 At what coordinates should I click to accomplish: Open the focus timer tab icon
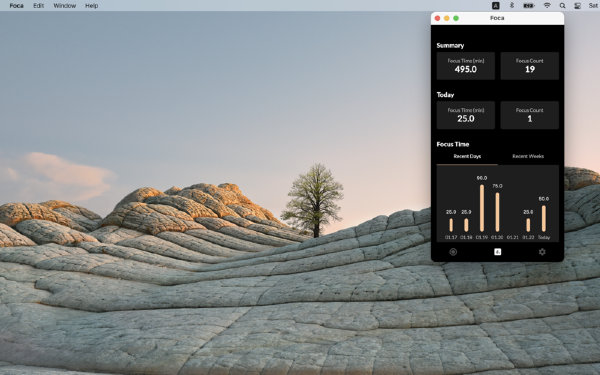453,252
